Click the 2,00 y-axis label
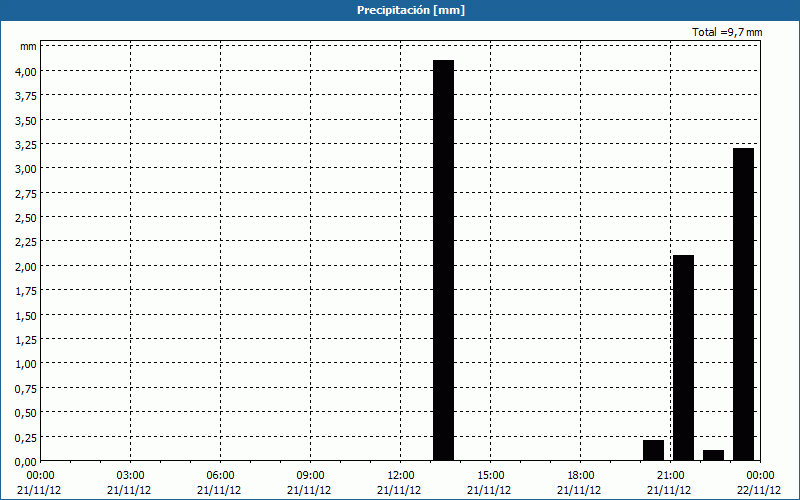The image size is (800, 500). point(26,267)
